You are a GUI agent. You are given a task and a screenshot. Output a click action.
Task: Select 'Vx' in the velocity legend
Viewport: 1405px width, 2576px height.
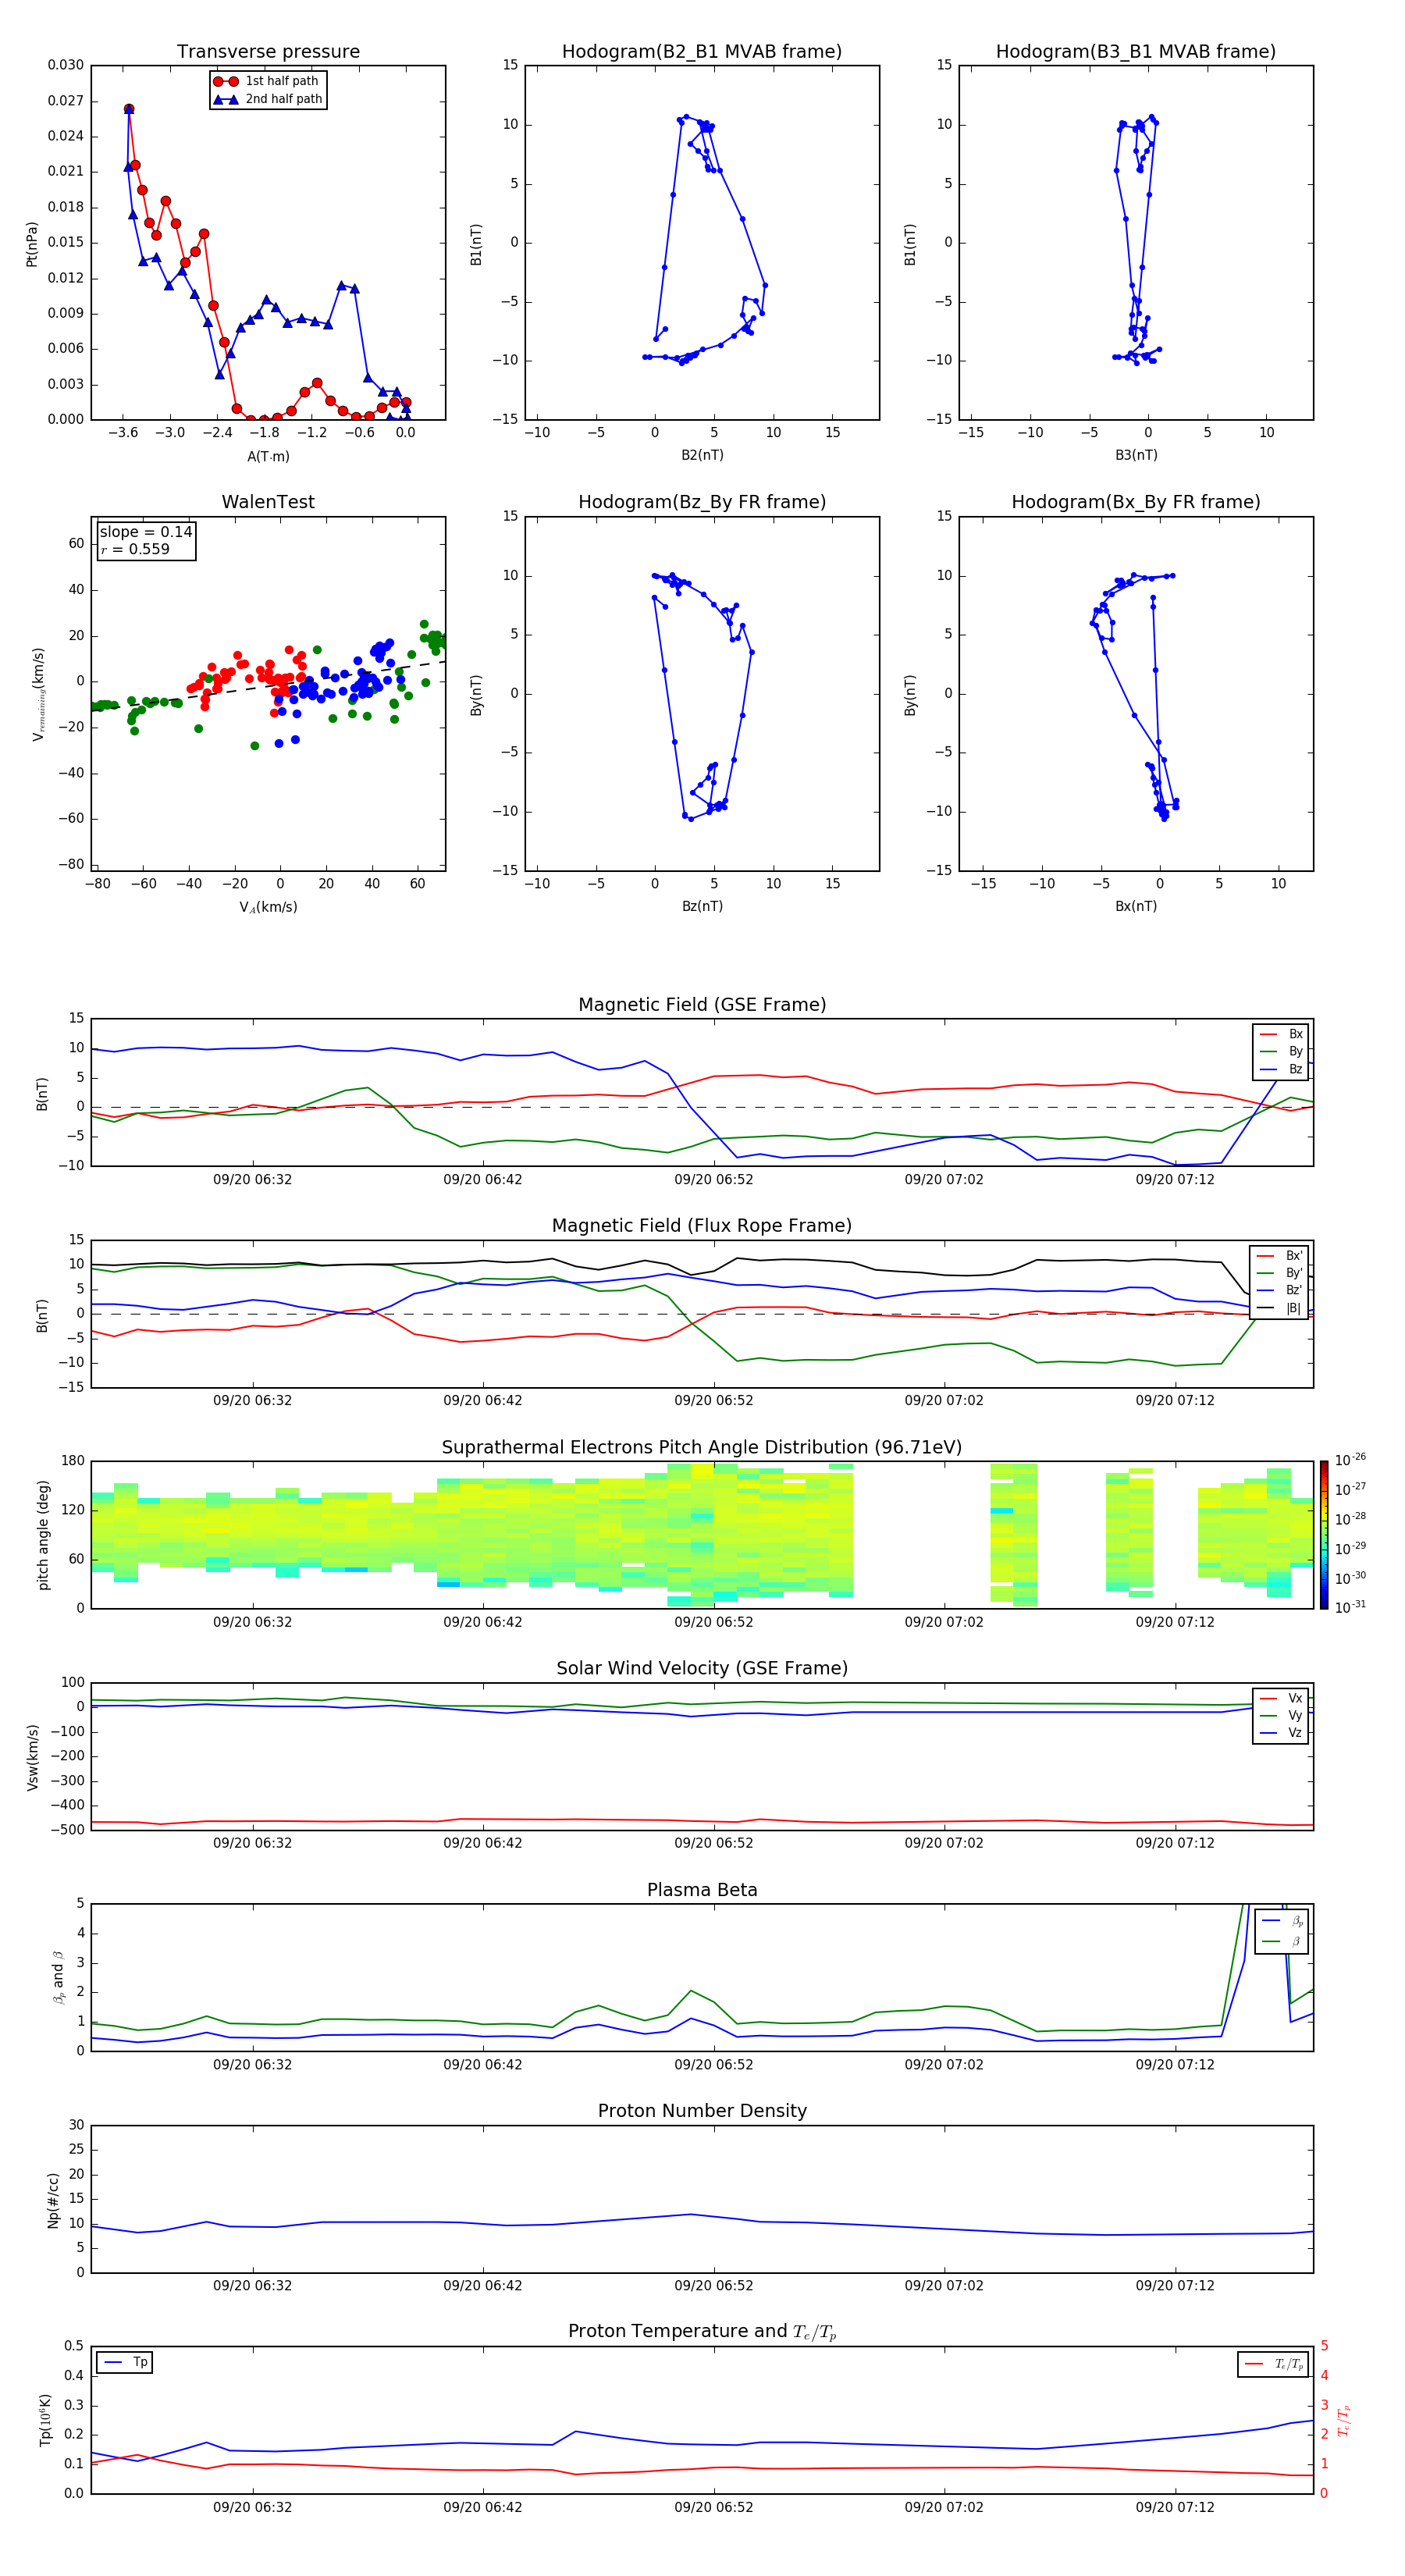click(1282, 1698)
